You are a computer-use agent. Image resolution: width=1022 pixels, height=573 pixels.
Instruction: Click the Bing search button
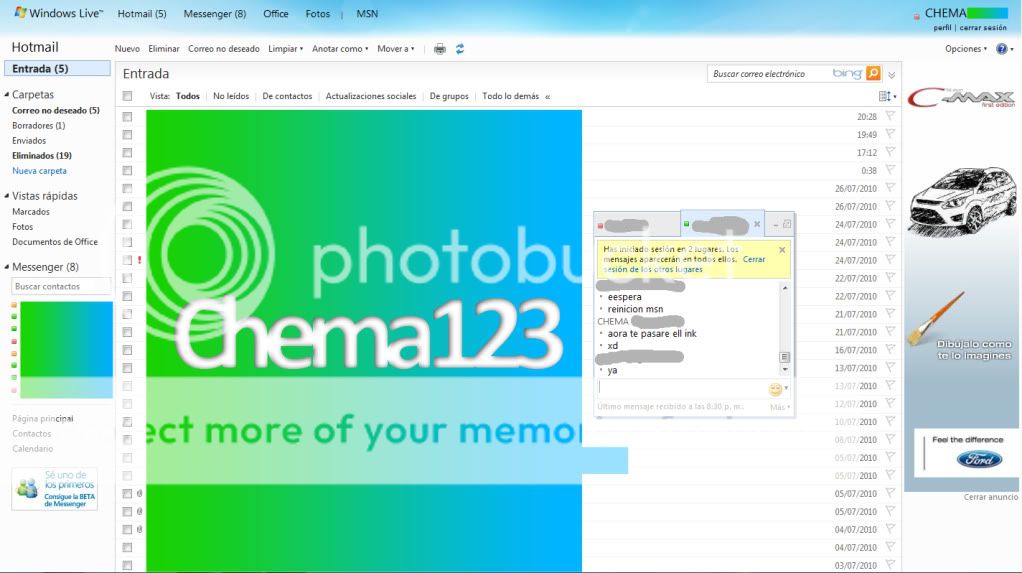(873, 74)
